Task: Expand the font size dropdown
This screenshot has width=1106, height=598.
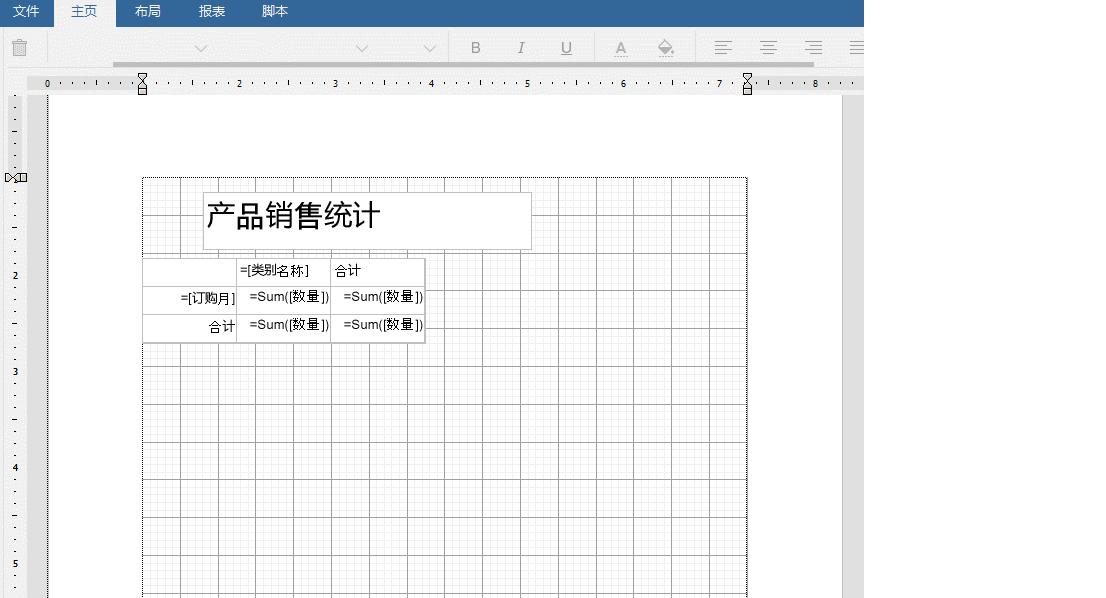Action: click(430, 47)
